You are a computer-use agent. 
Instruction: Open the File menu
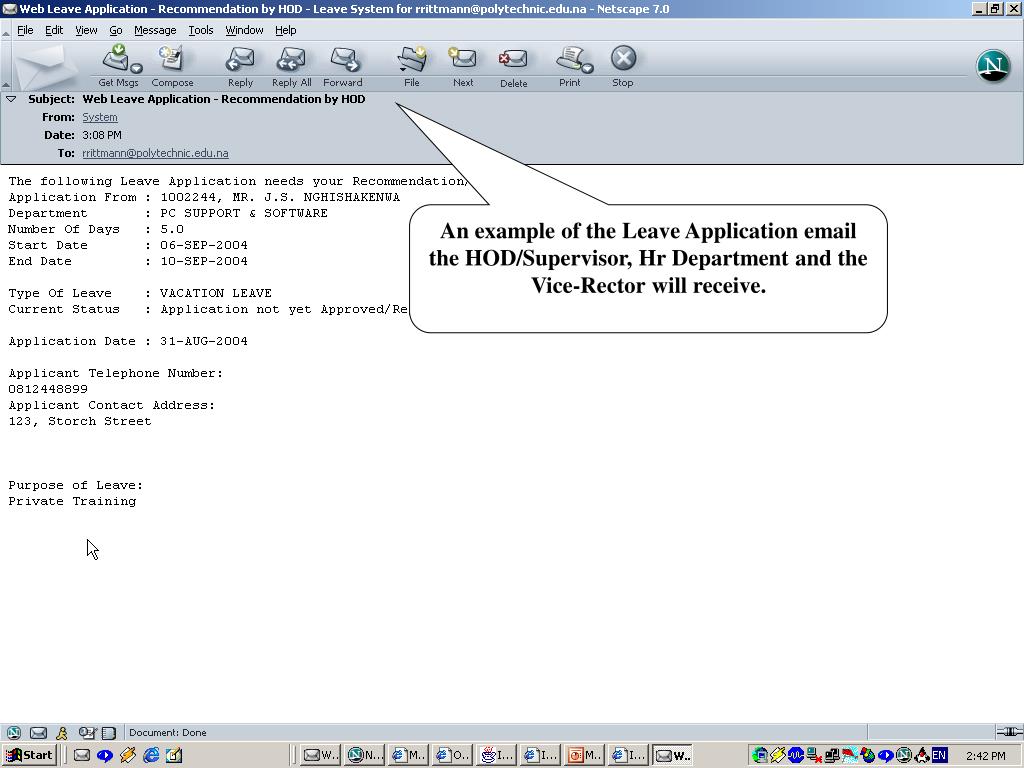(x=25, y=30)
